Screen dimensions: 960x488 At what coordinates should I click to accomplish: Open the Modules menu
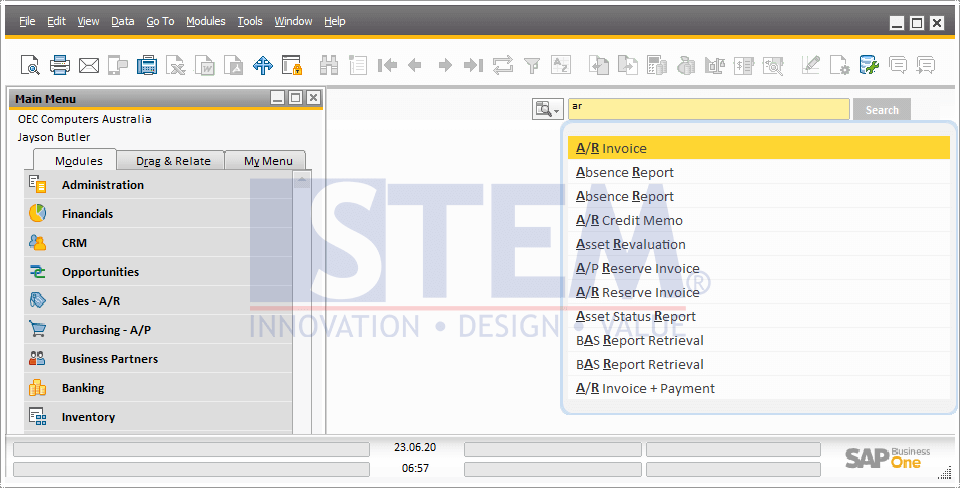[206, 21]
